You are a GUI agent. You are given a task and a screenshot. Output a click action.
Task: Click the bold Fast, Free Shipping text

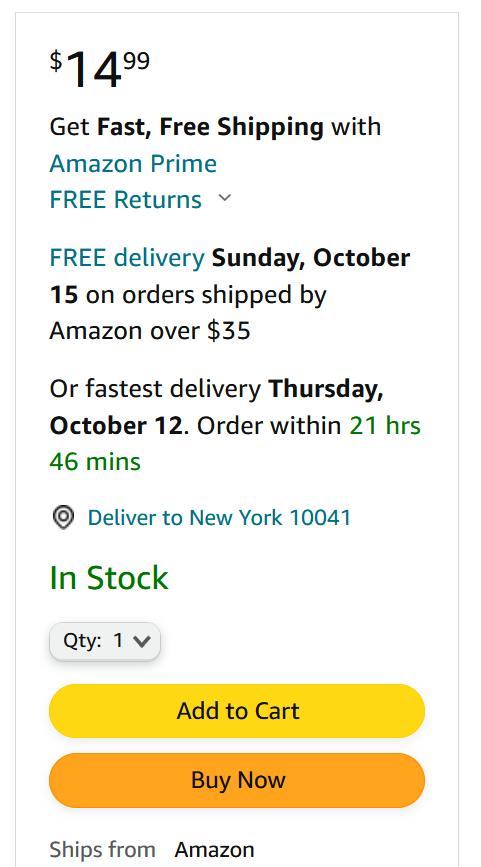point(211,127)
